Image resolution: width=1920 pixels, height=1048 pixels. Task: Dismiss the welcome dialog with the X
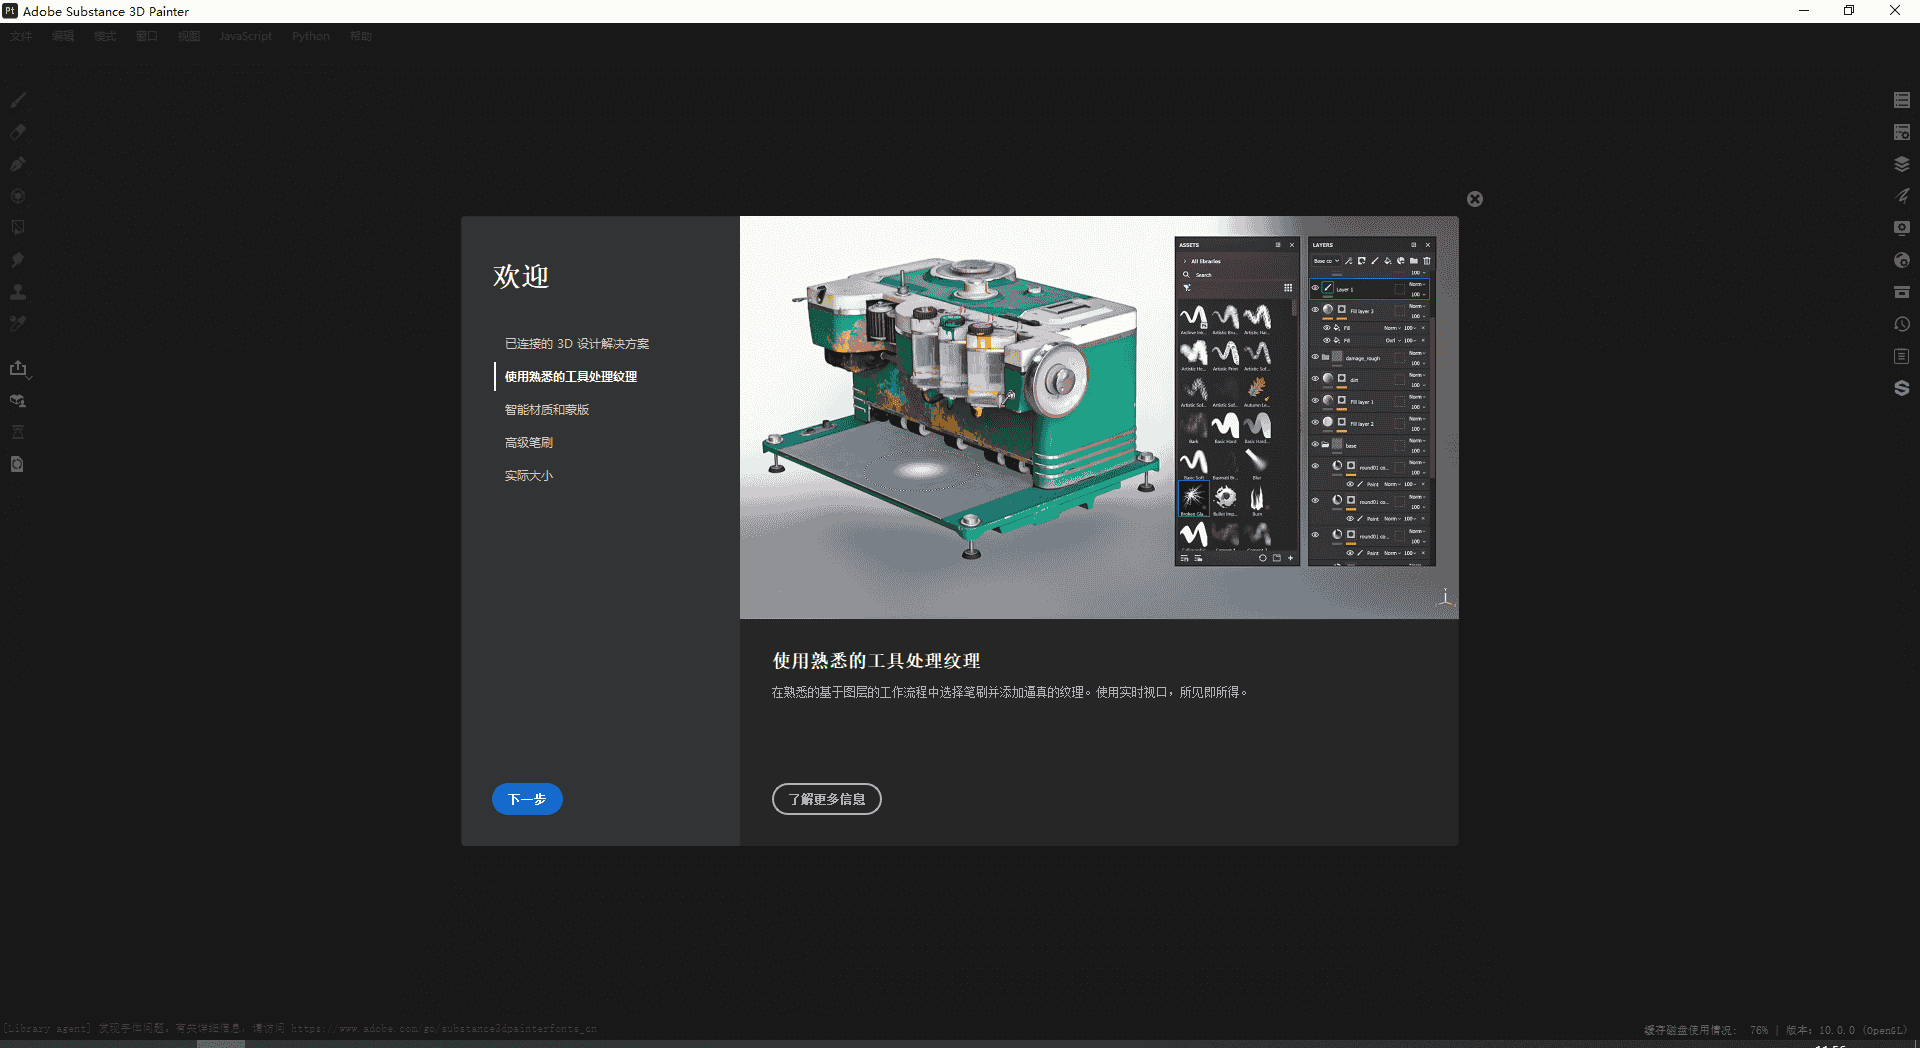[1475, 198]
